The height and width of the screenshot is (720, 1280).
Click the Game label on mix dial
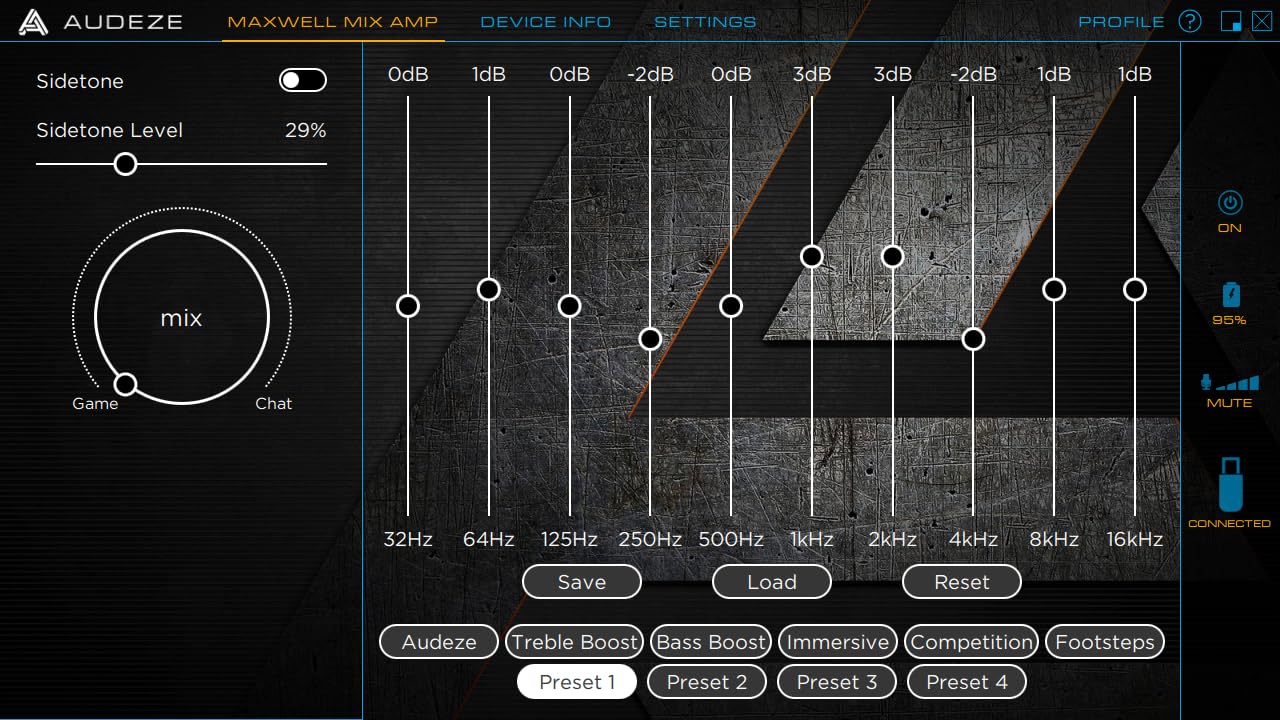click(95, 404)
